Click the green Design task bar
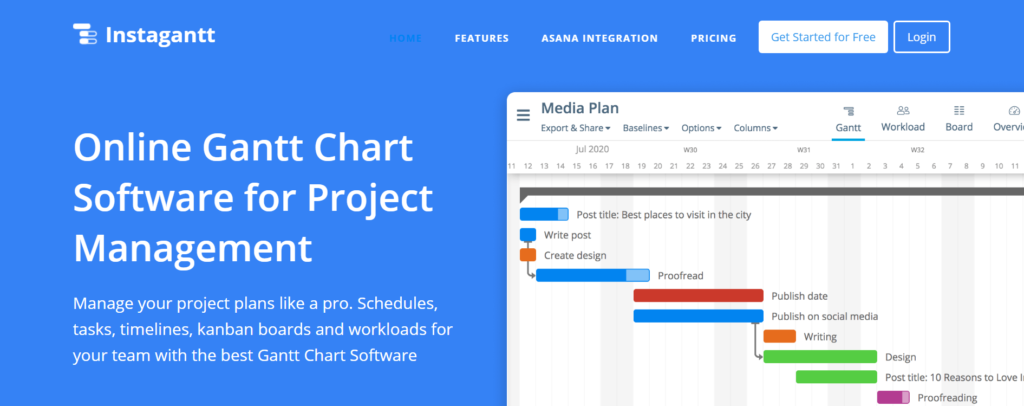Image resolution: width=1024 pixels, height=406 pixels. pyautogui.click(x=820, y=357)
